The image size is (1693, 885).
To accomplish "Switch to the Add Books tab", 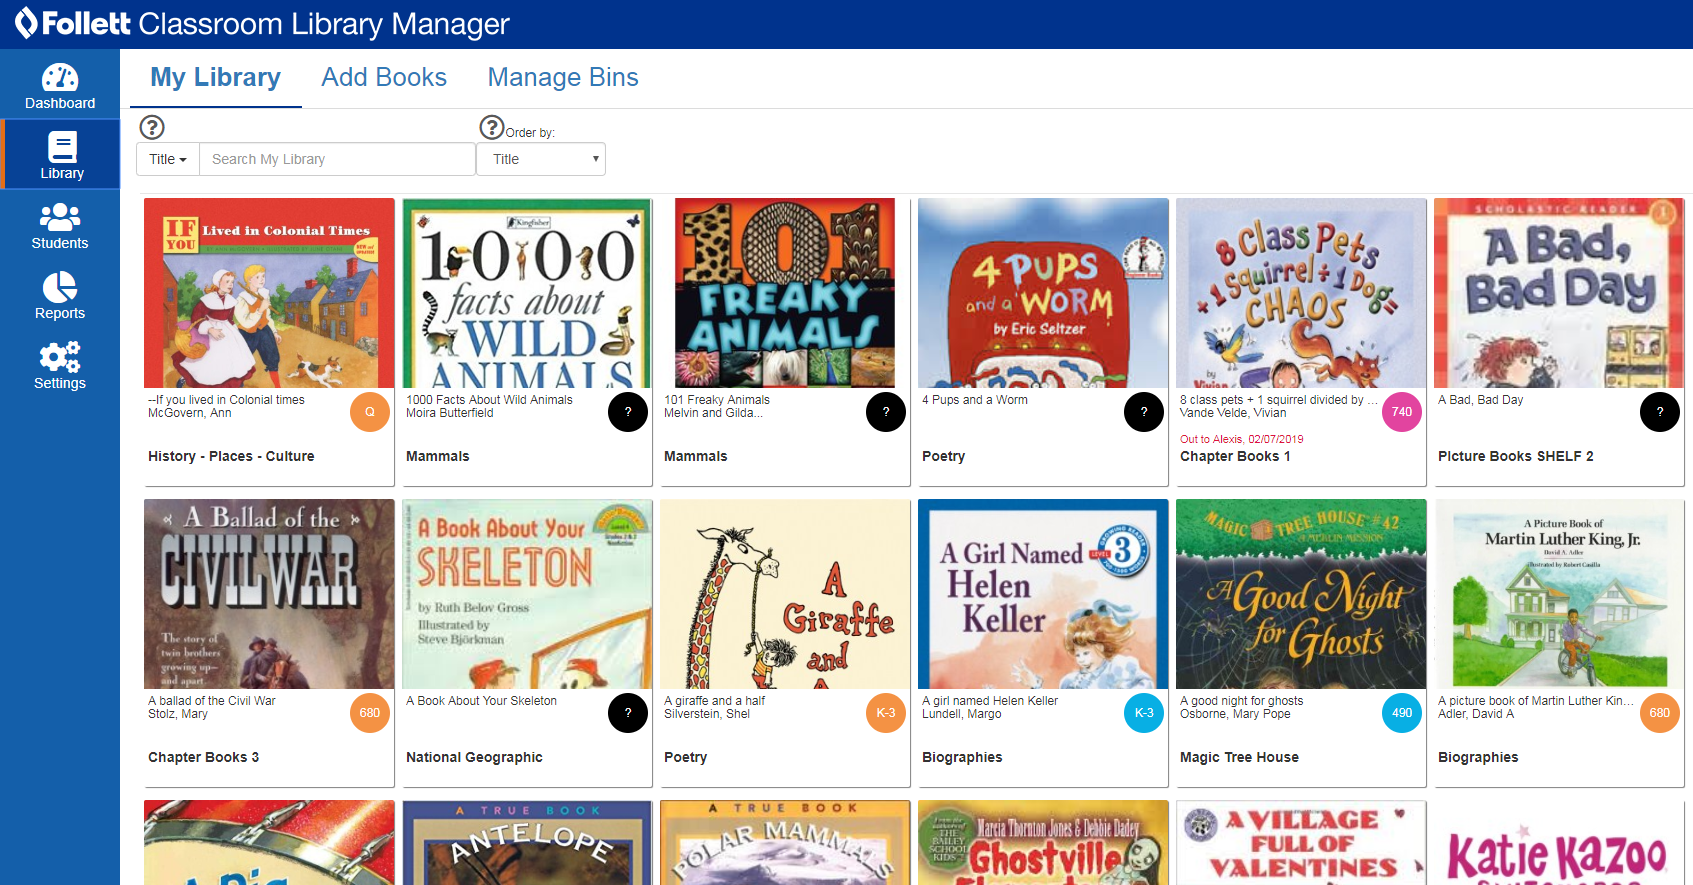I will click(x=384, y=77).
